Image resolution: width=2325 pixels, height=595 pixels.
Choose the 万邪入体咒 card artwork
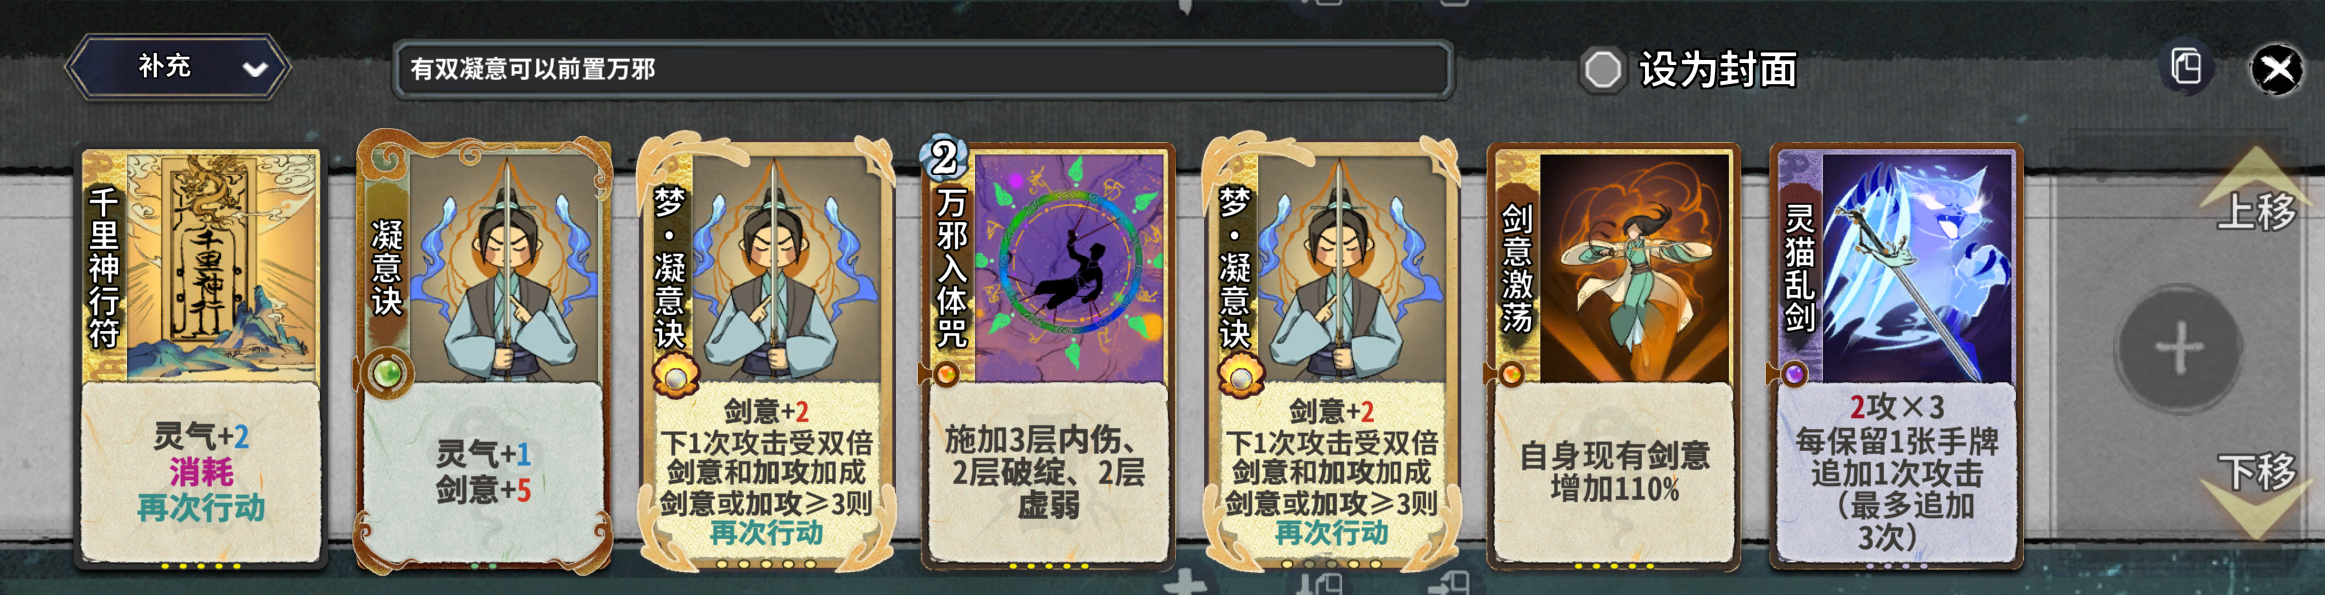point(1070,267)
